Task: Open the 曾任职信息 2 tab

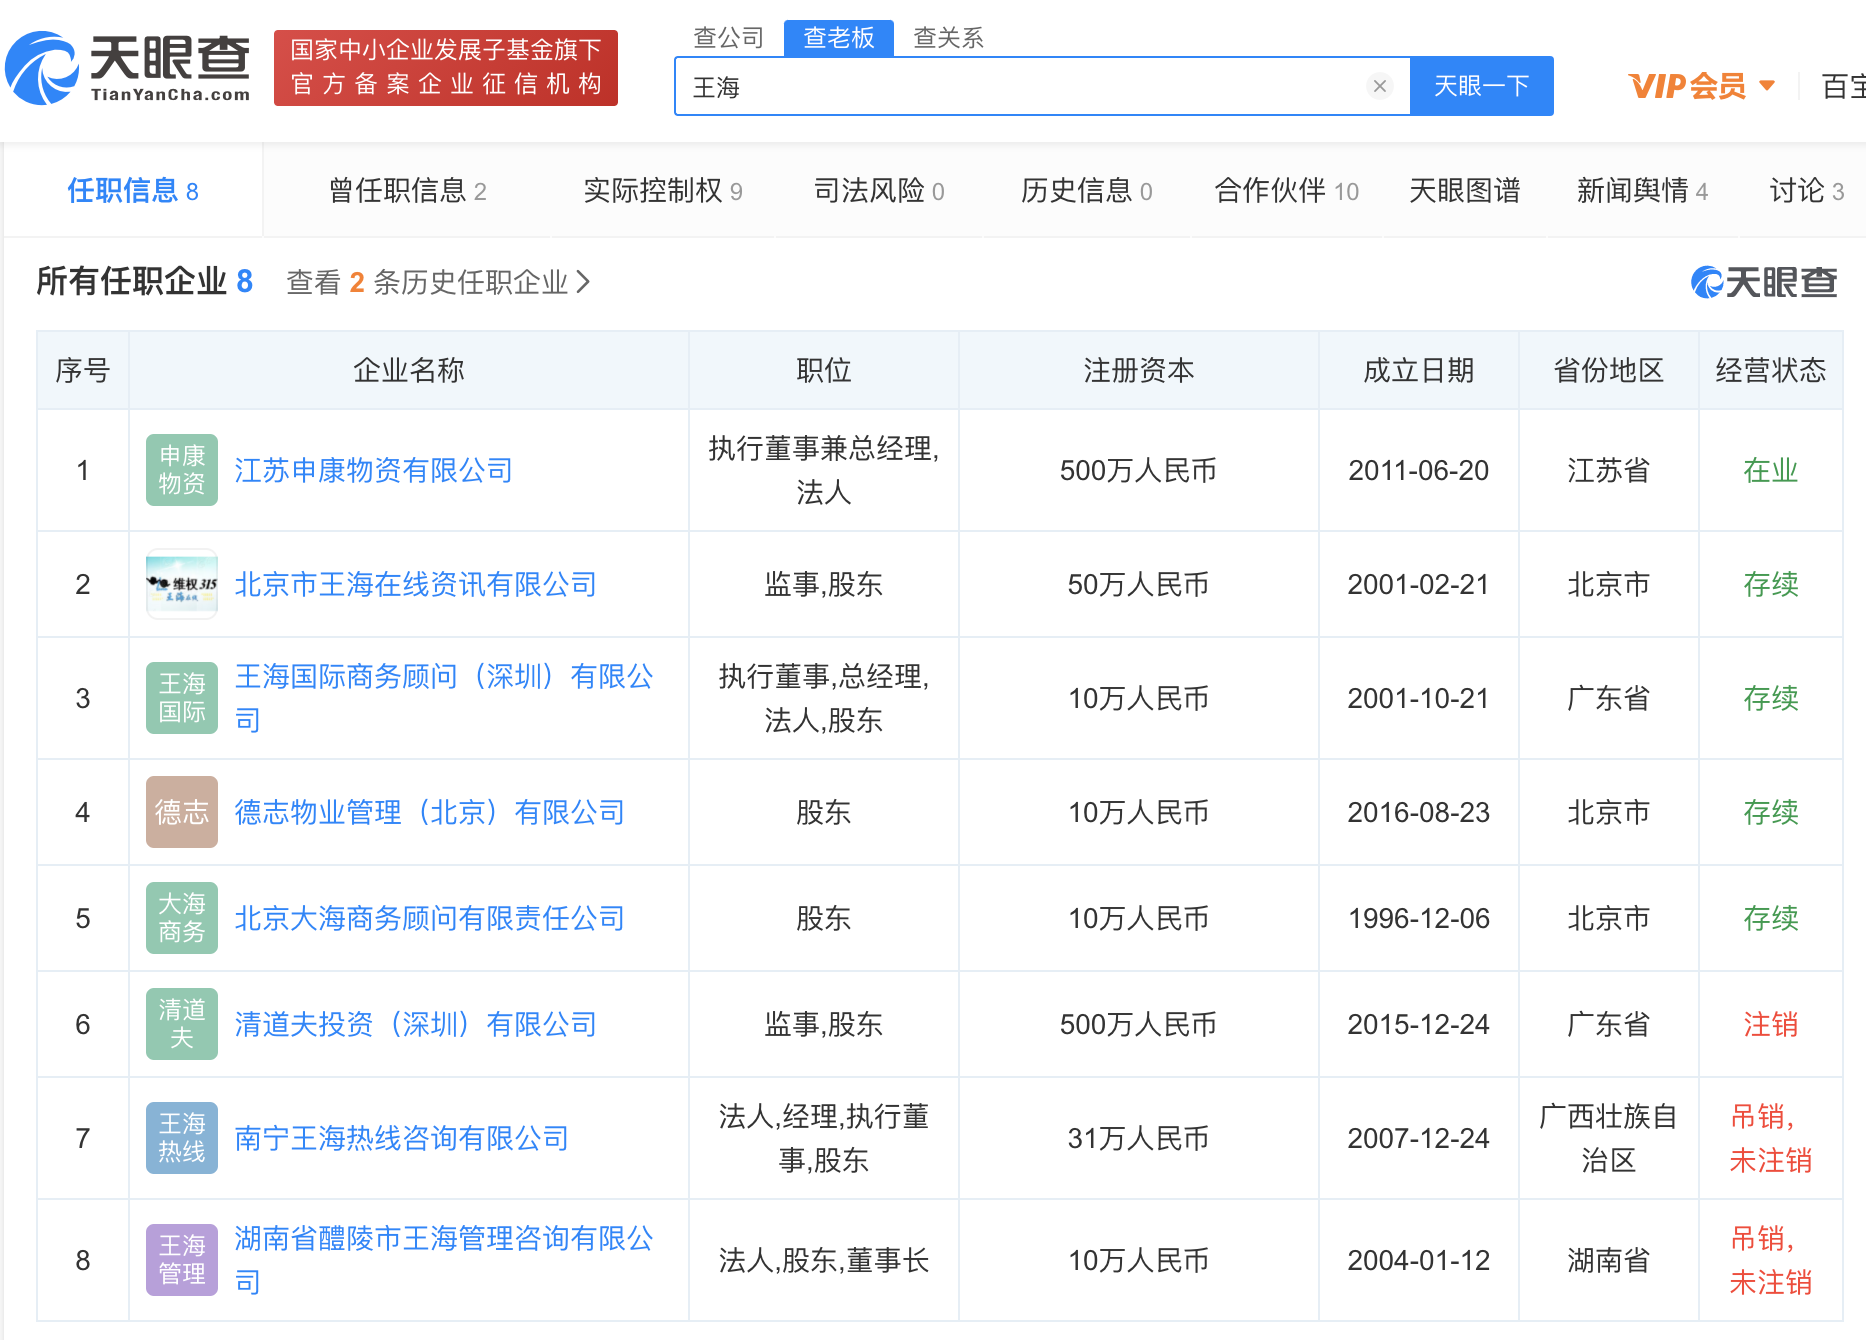Action: [408, 190]
